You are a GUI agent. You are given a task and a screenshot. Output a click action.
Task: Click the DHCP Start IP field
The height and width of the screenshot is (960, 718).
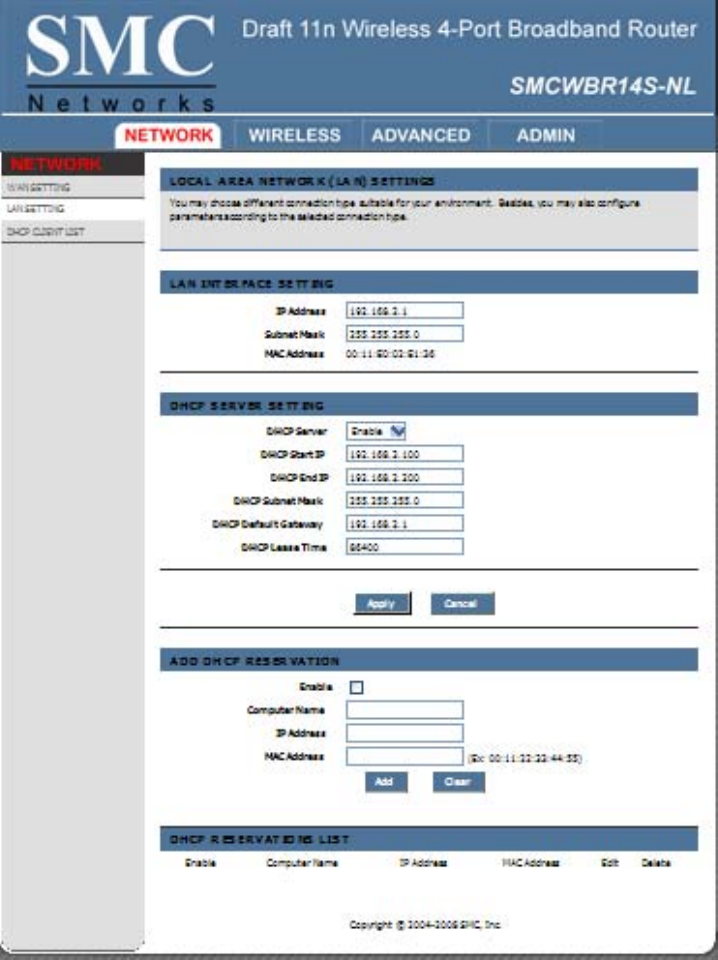(x=405, y=454)
